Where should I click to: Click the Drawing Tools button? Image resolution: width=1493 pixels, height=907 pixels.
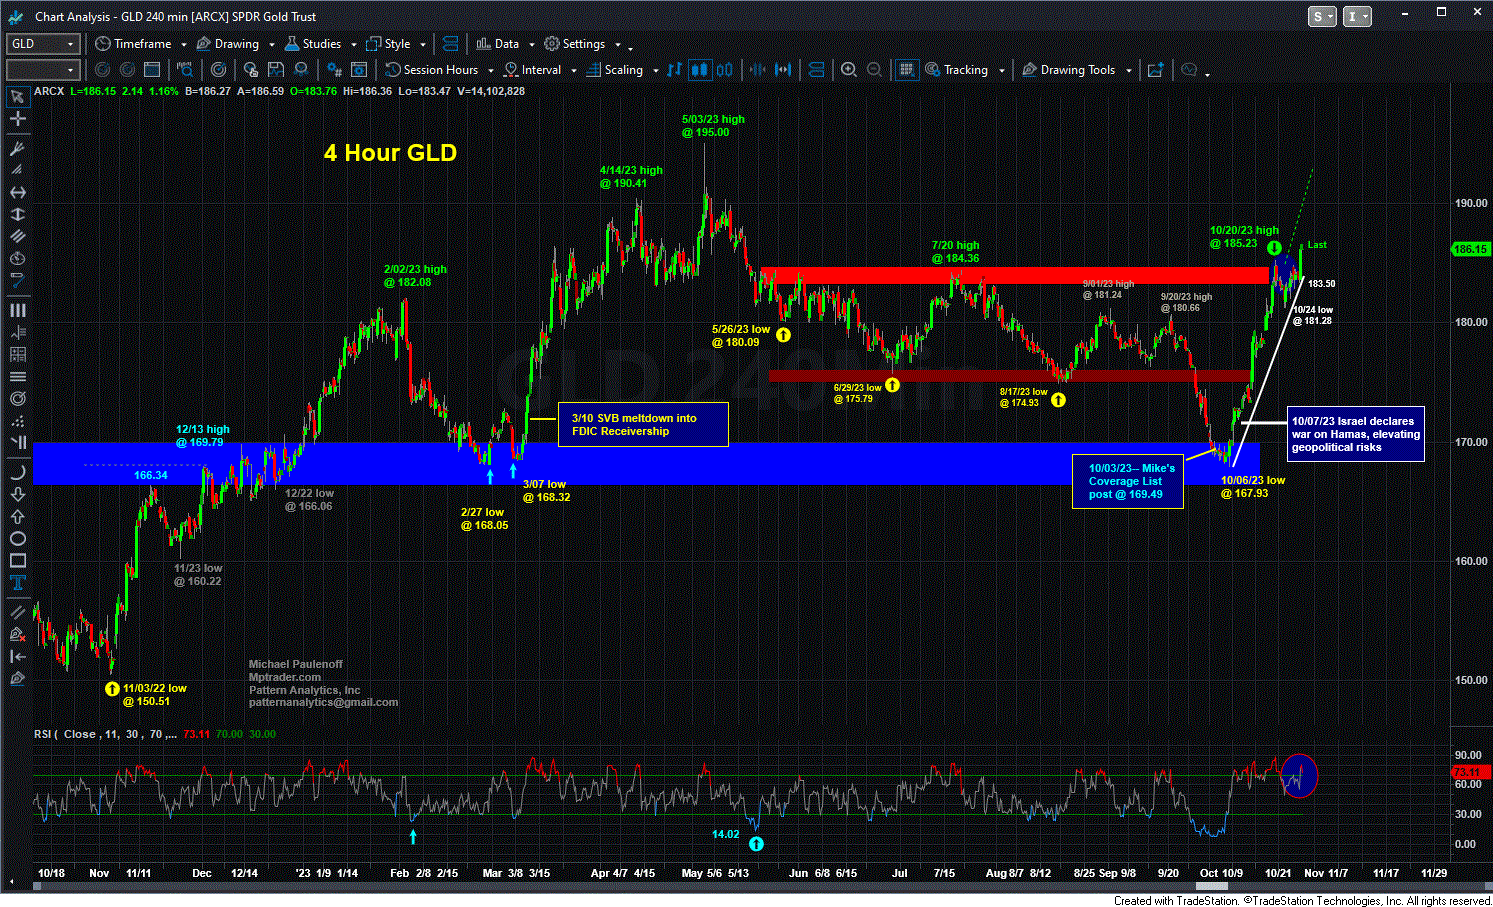pyautogui.click(x=1068, y=70)
